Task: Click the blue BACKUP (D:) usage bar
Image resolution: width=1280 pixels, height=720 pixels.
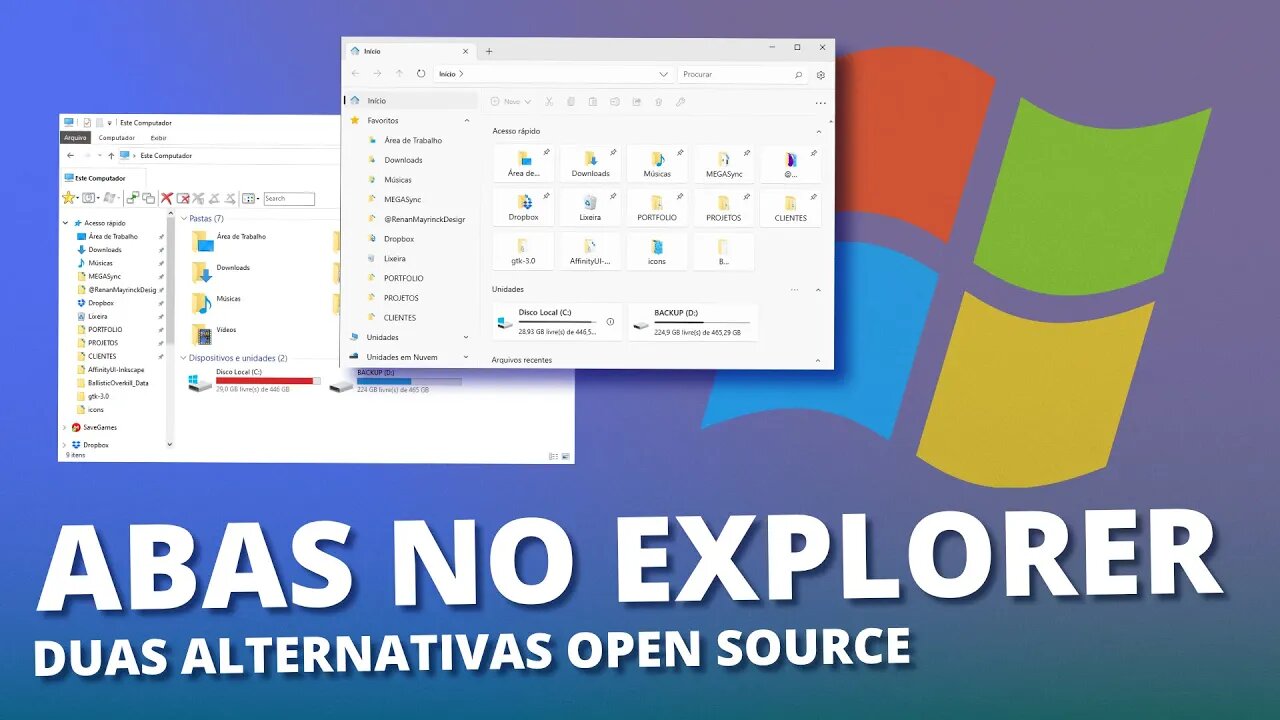Action: (409, 381)
